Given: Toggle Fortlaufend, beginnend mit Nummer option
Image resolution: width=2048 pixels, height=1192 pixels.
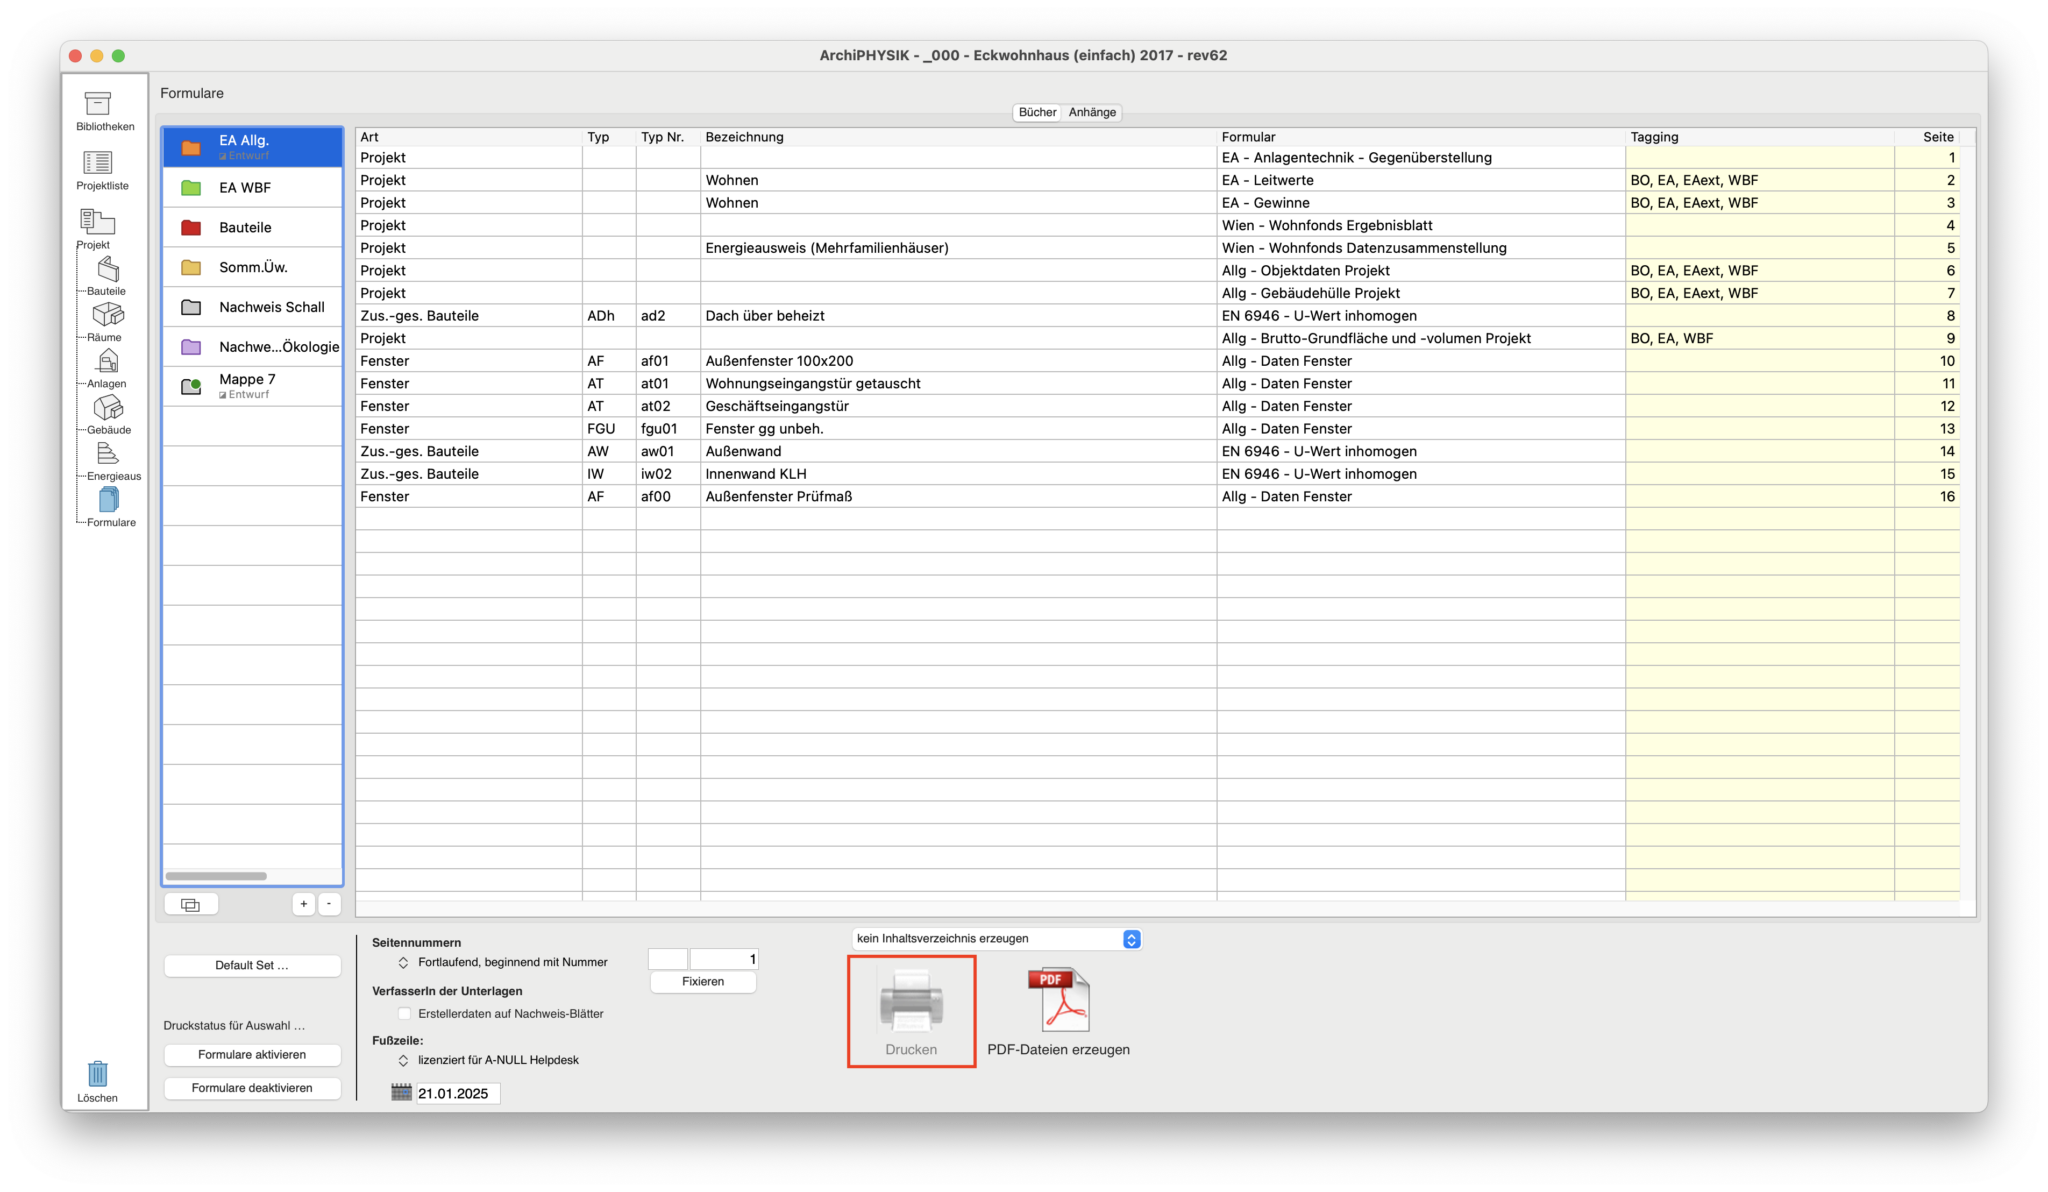Looking at the screenshot, I should pos(403,962).
